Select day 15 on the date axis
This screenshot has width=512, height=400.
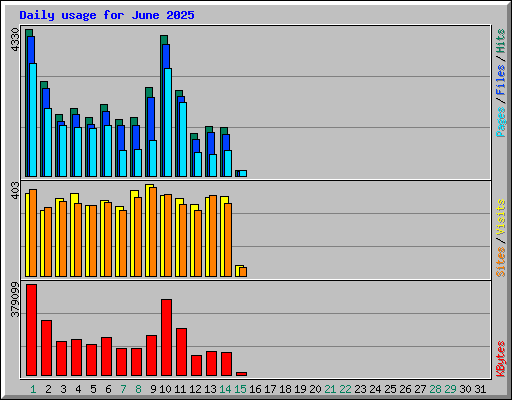click(x=240, y=389)
